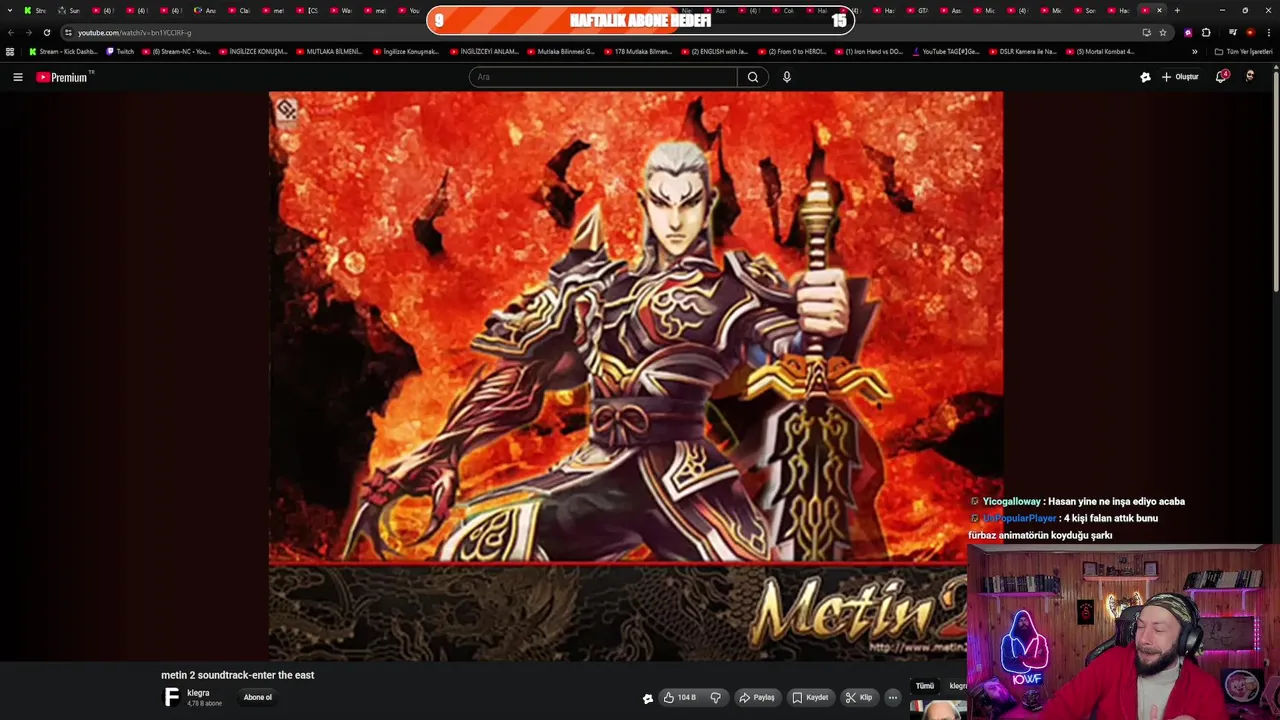Open the media control toolbar icon
The height and width of the screenshot is (720, 1280).
click(1233, 33)
